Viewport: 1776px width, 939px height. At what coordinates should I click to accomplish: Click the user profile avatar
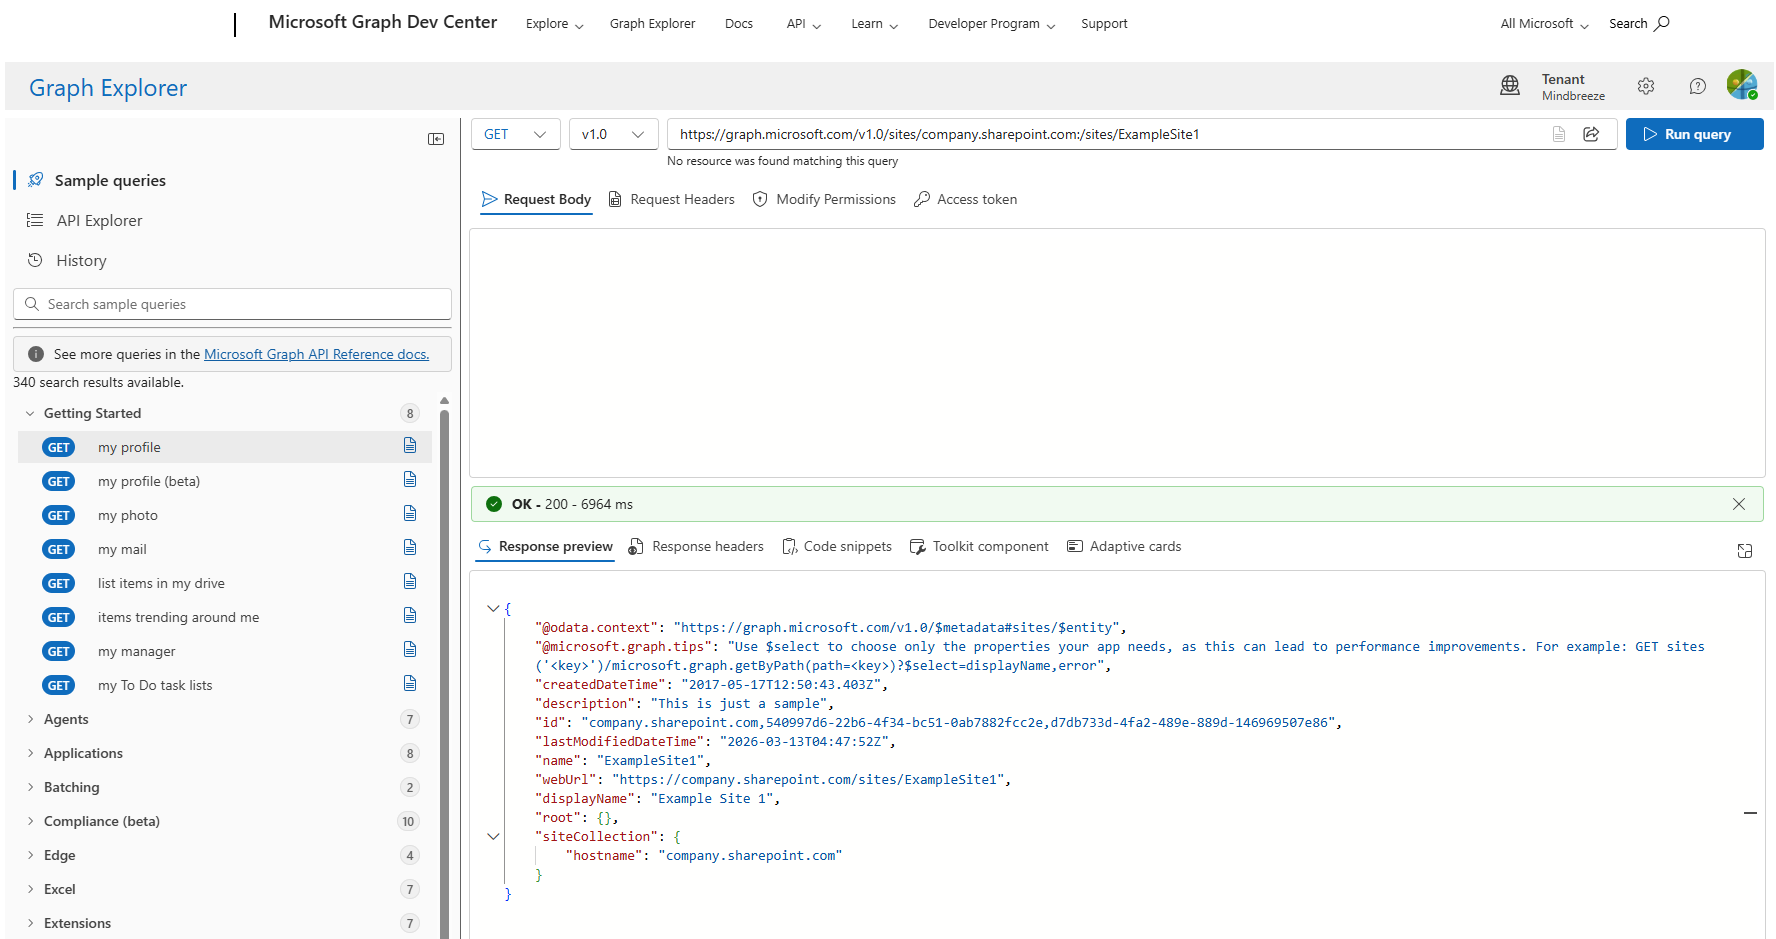tap(1741, 85)
